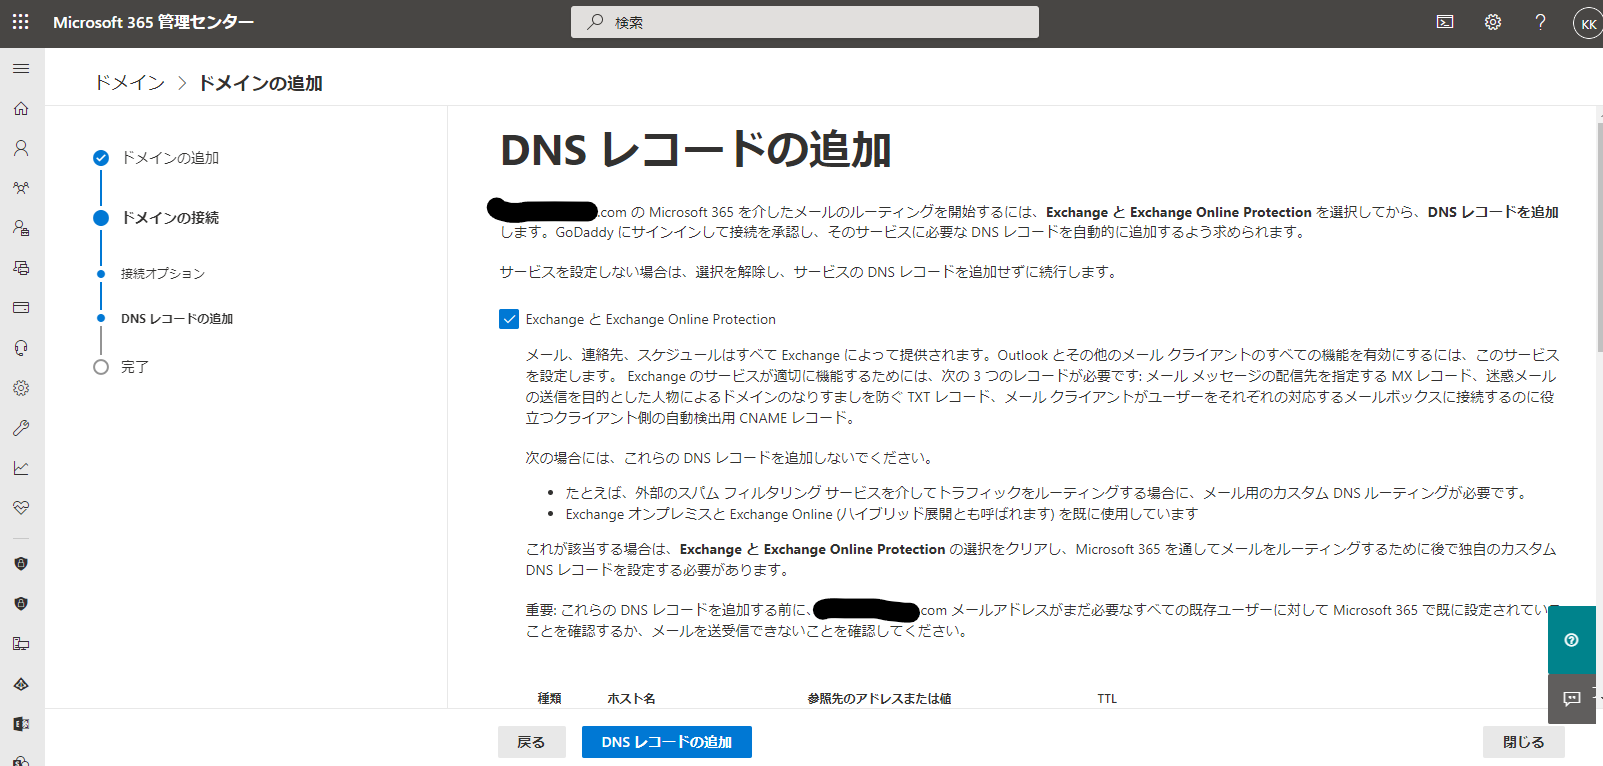The image size is (1603, 766).
Task: Select DNS レコードの追加 sub-step in wizard
Action: 166,319
